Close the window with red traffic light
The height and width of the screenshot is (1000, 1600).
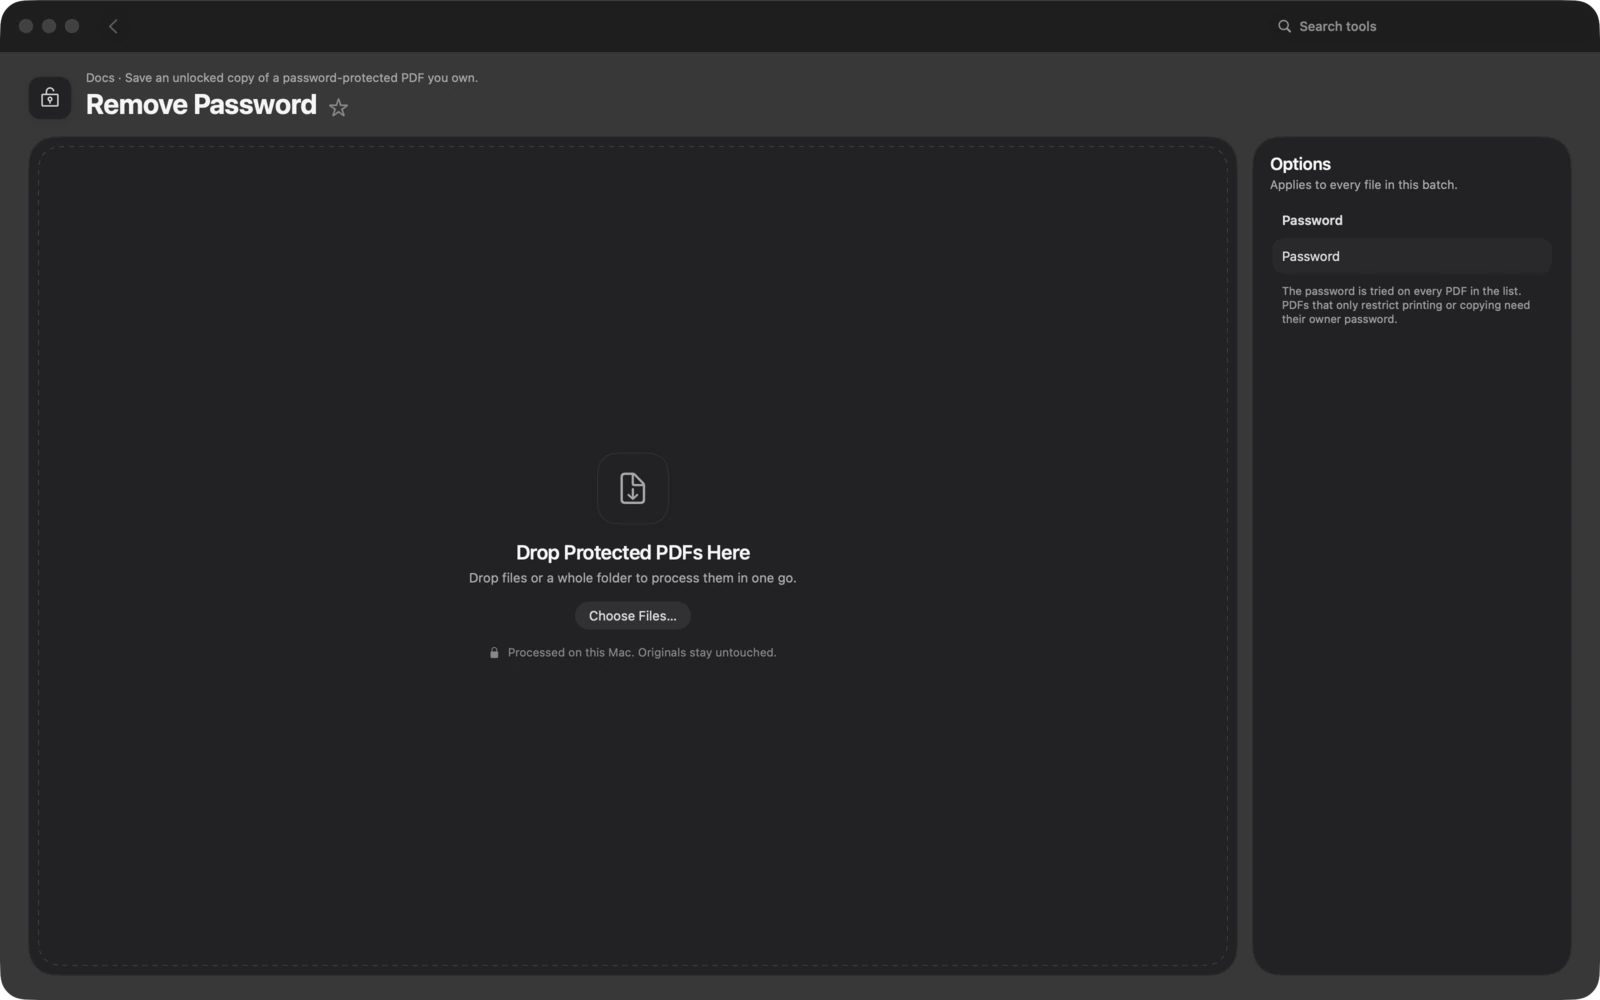(x=26, y=26)
